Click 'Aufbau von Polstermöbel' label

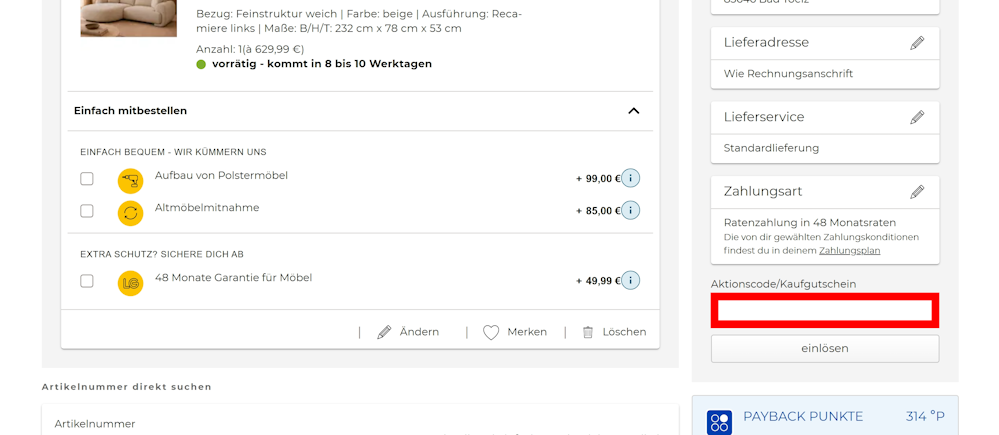pyautogui.click(x=221, y=175)
